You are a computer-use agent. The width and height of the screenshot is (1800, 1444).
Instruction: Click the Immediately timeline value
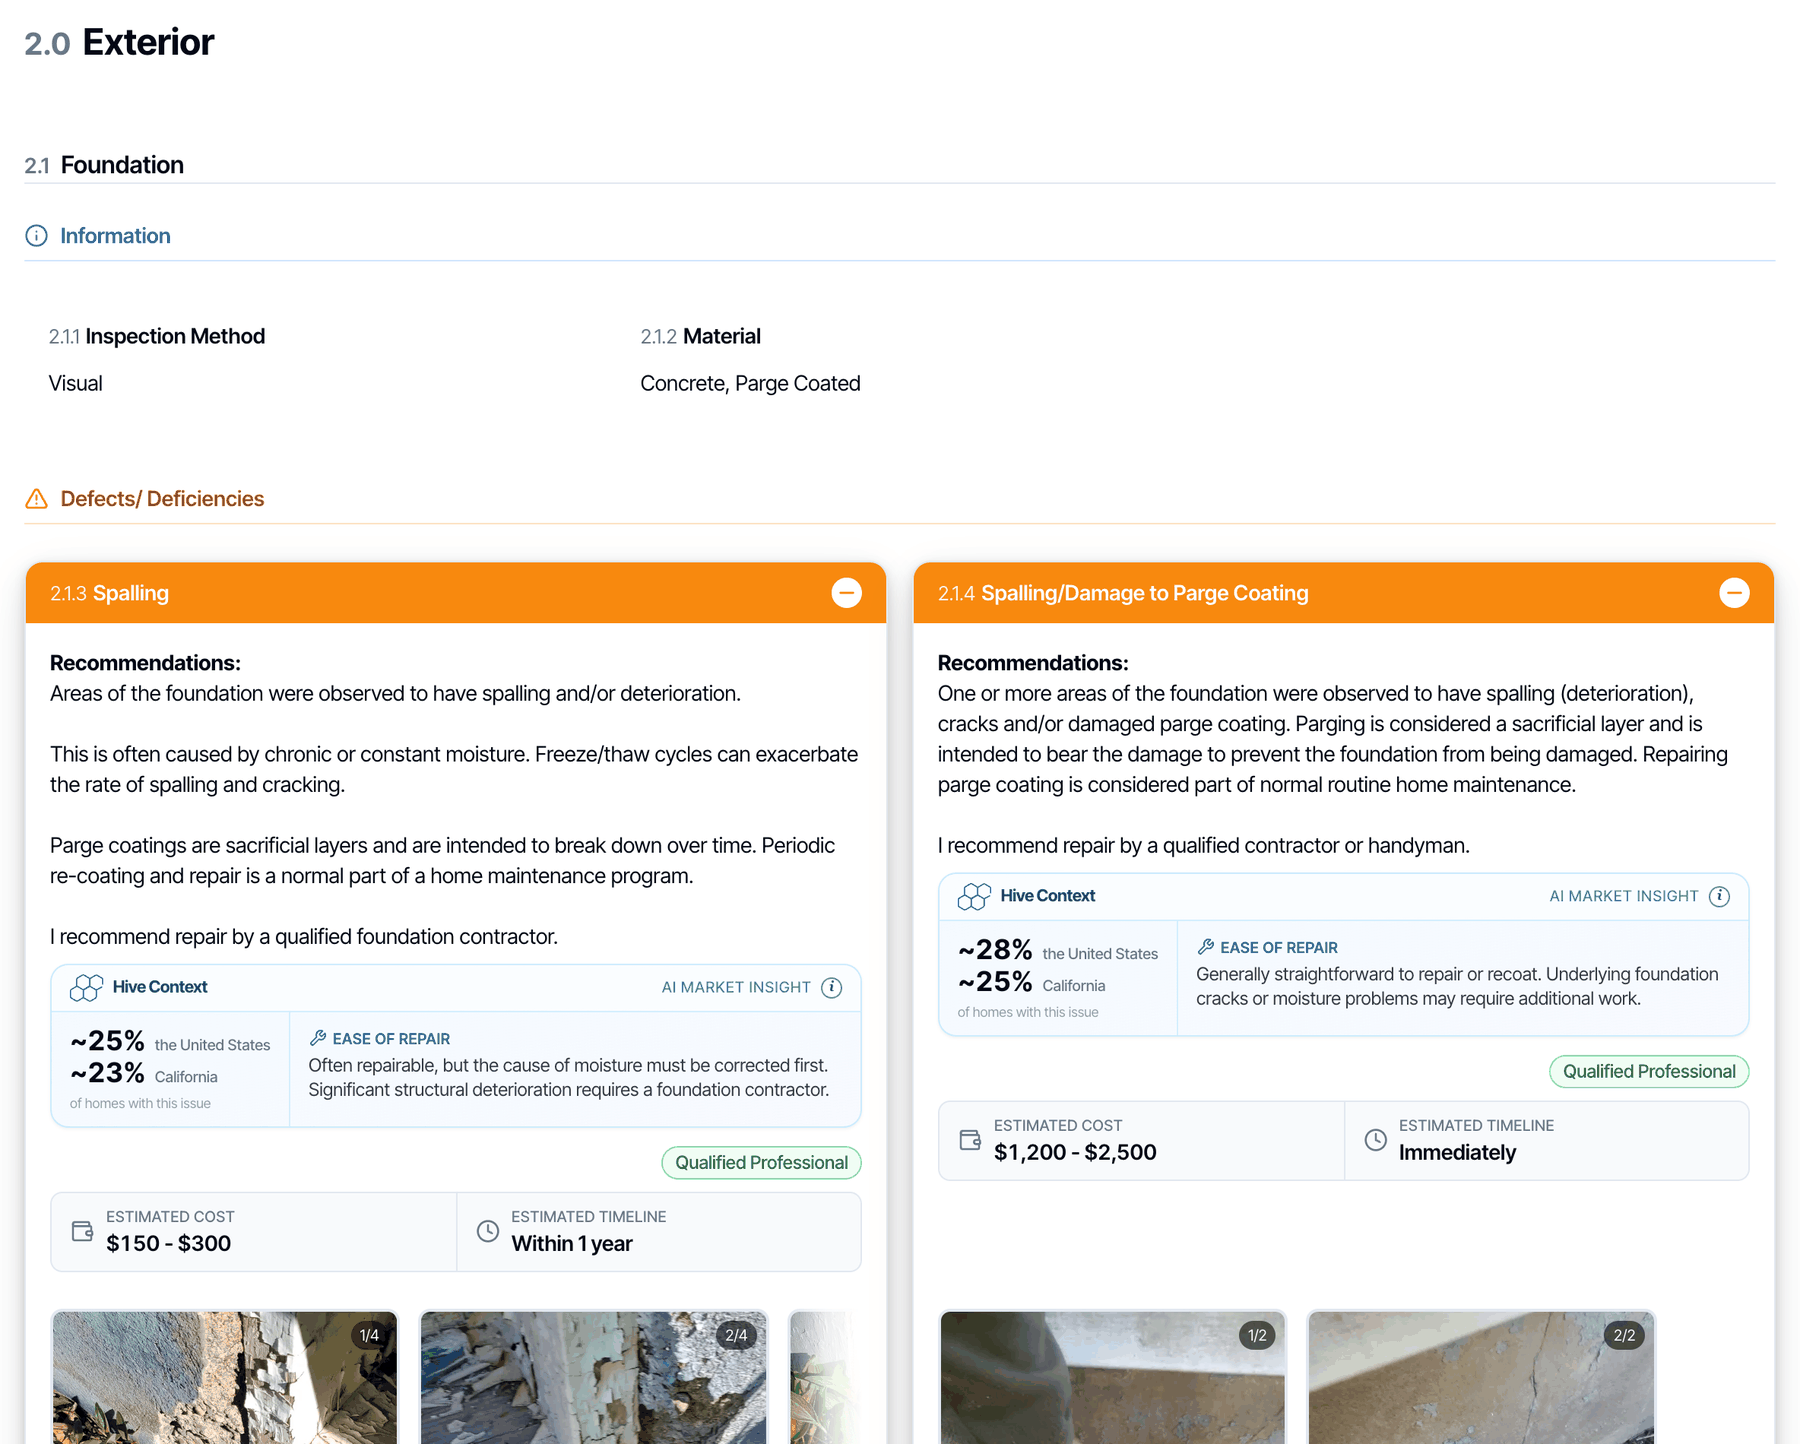1457,1153
